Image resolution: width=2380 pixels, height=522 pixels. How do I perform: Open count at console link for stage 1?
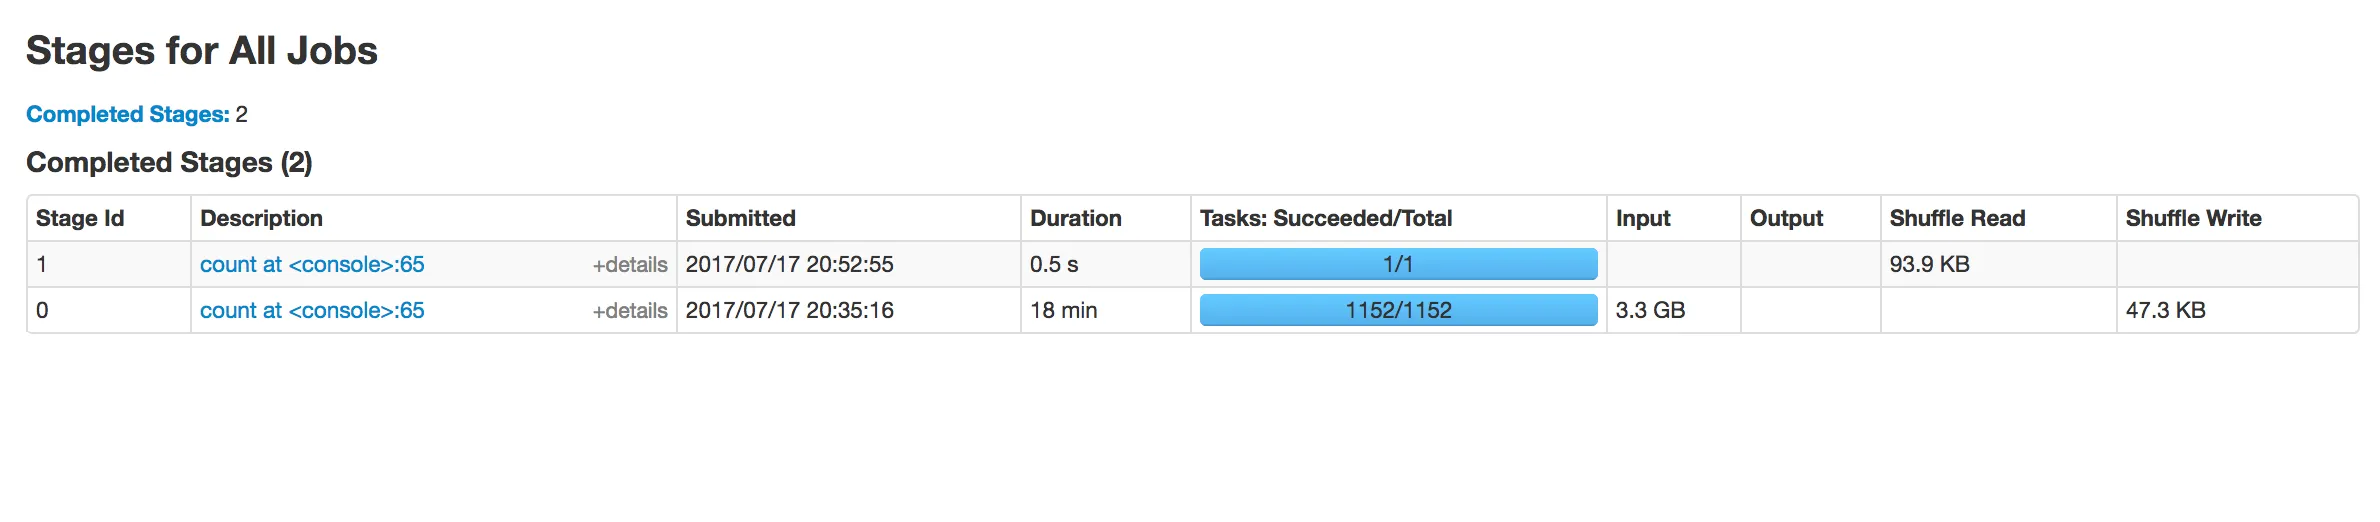click(312, 265)
